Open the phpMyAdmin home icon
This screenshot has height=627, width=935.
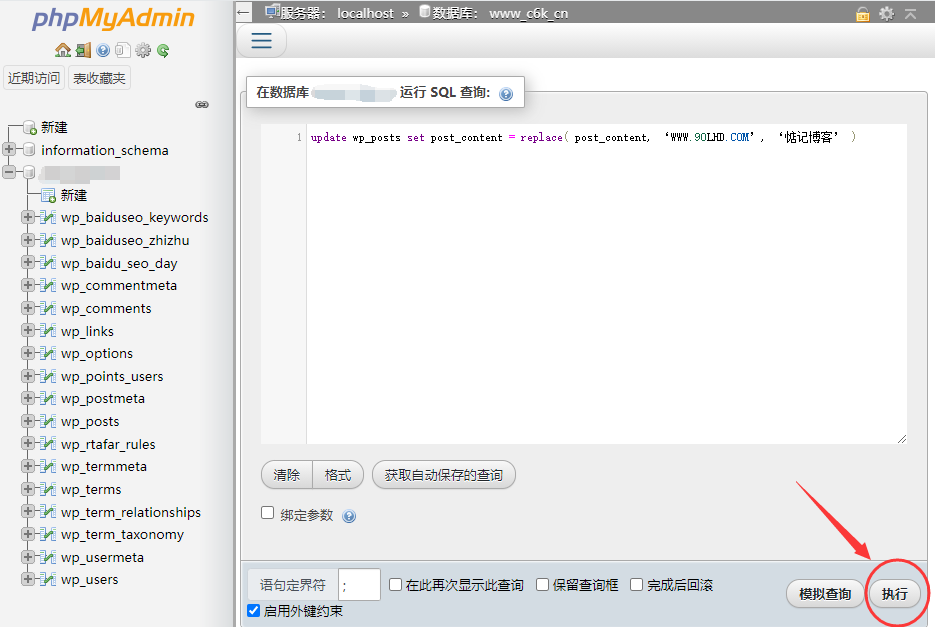(63, 50)
